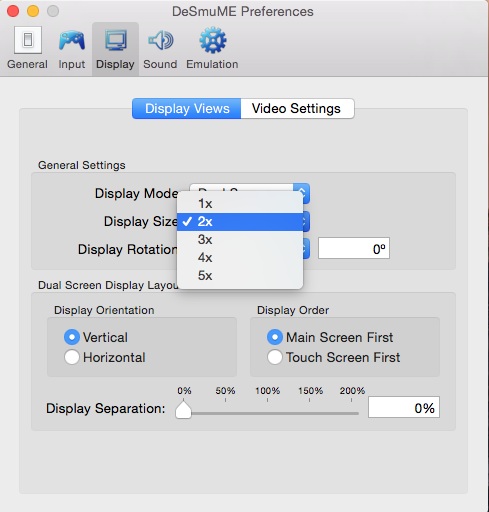Screen dimensions: 489x512
Task: Choose 3x display size option
Action: tap(240, 239)
